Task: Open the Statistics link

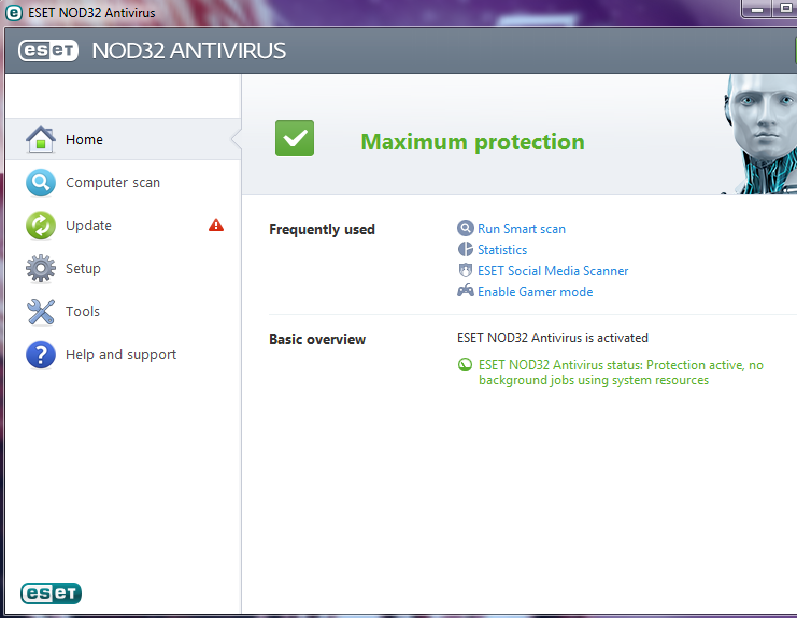Action: coord(502,250)
